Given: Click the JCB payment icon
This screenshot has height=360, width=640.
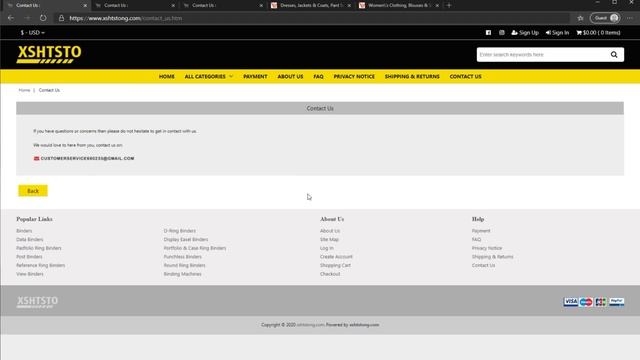Looking at the screenshot, I should 601,302.
